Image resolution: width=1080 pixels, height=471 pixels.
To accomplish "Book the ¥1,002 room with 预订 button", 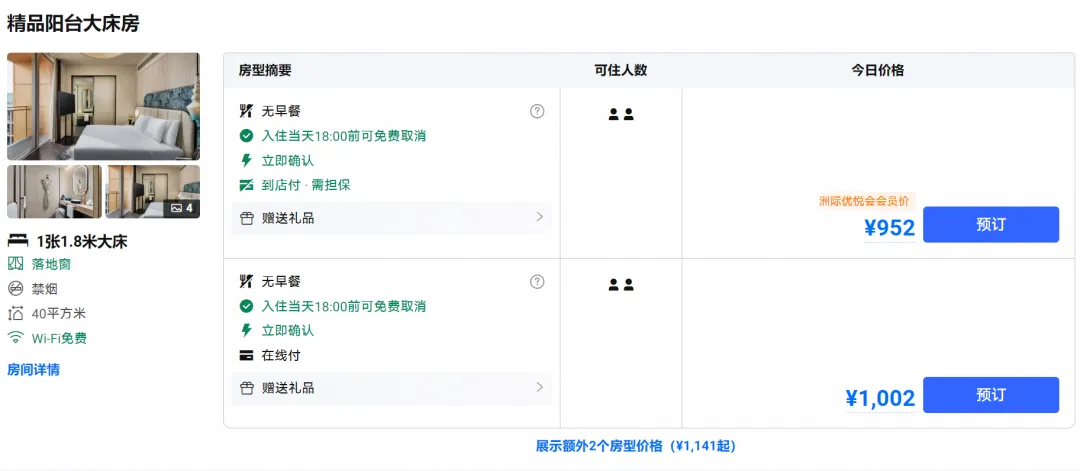I will click(990, 395).
